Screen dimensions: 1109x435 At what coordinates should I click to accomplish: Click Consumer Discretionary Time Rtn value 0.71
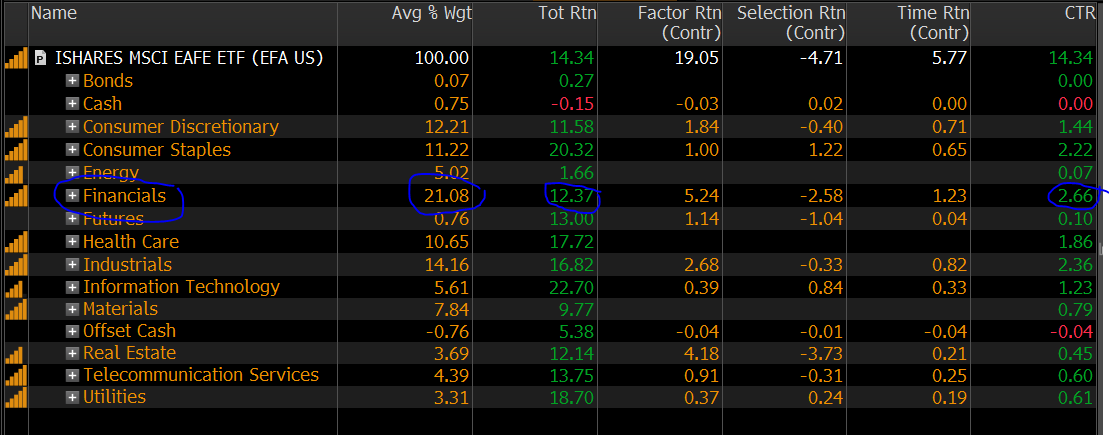click(949, 127)
